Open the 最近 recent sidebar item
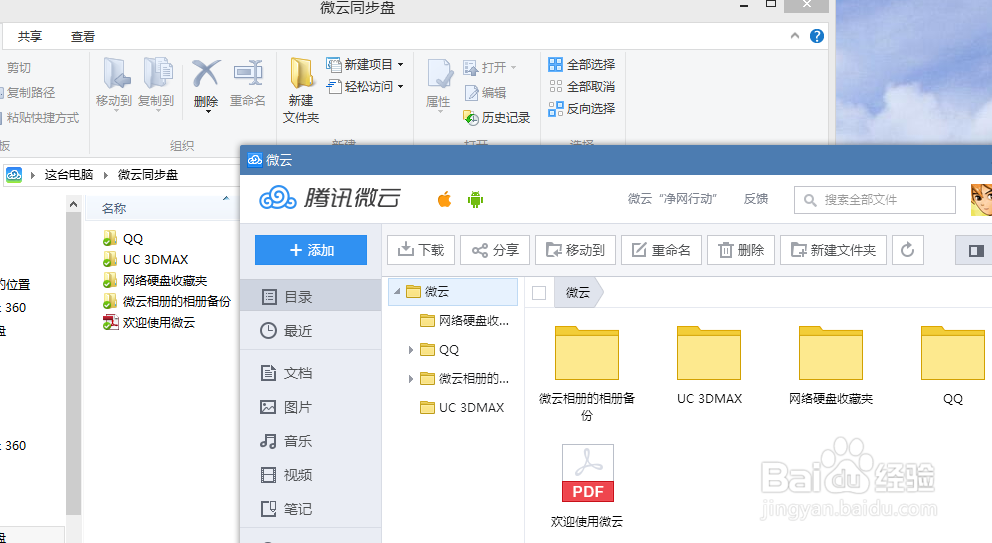Viewport: 992px width, 543px height. click(311, 331)
